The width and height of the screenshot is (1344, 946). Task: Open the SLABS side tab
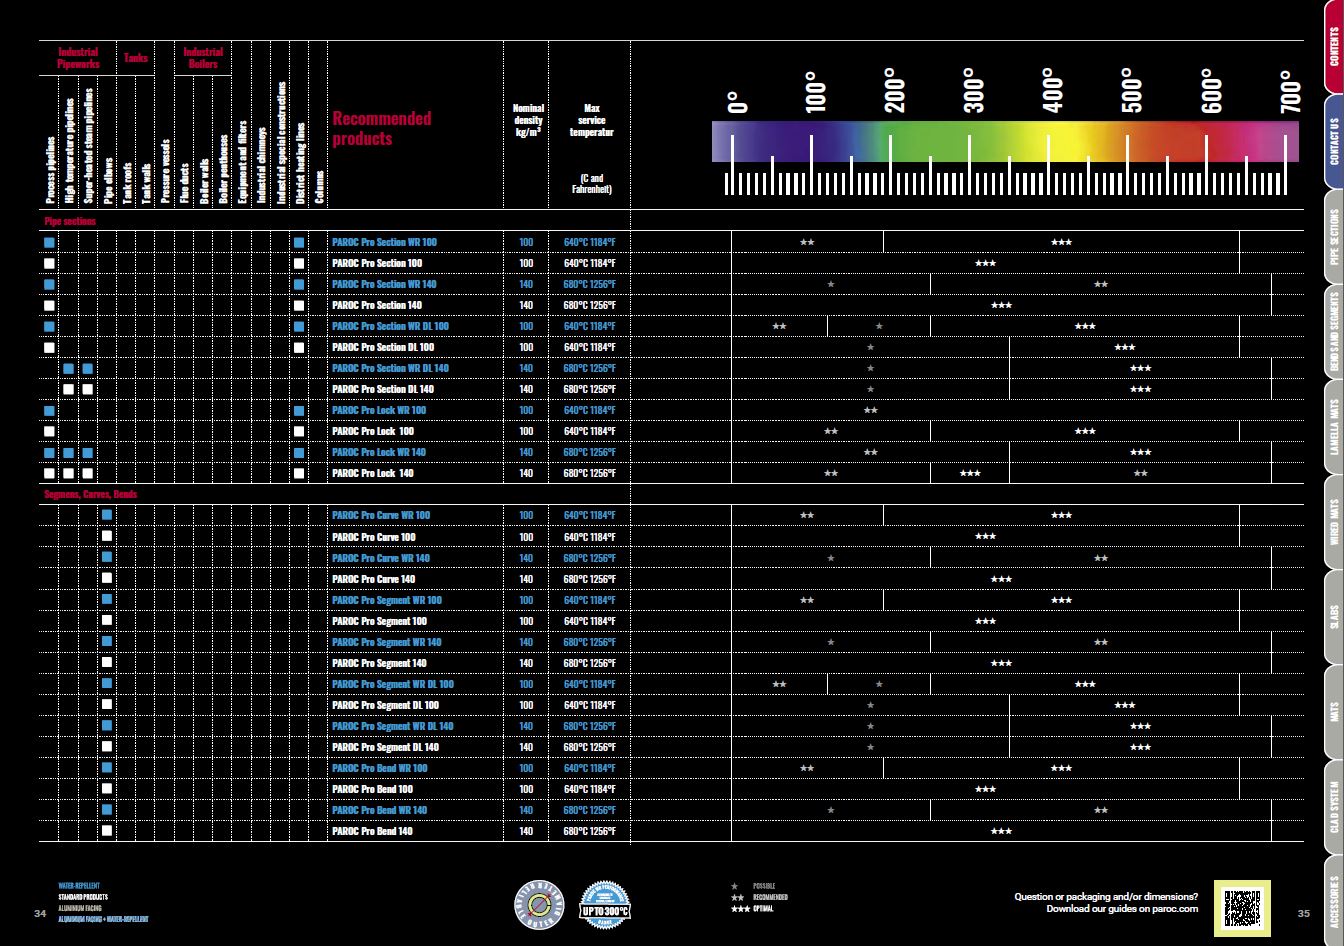click(1334, 617)
